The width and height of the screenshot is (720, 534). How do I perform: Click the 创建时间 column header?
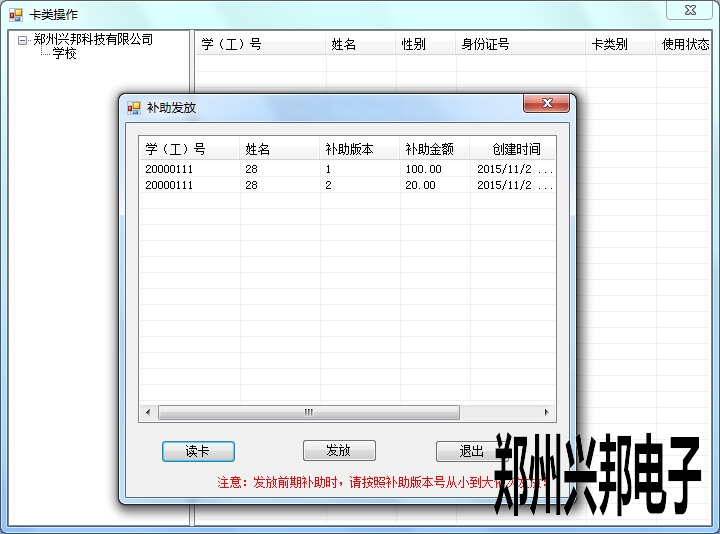click(x=515, y=149)
